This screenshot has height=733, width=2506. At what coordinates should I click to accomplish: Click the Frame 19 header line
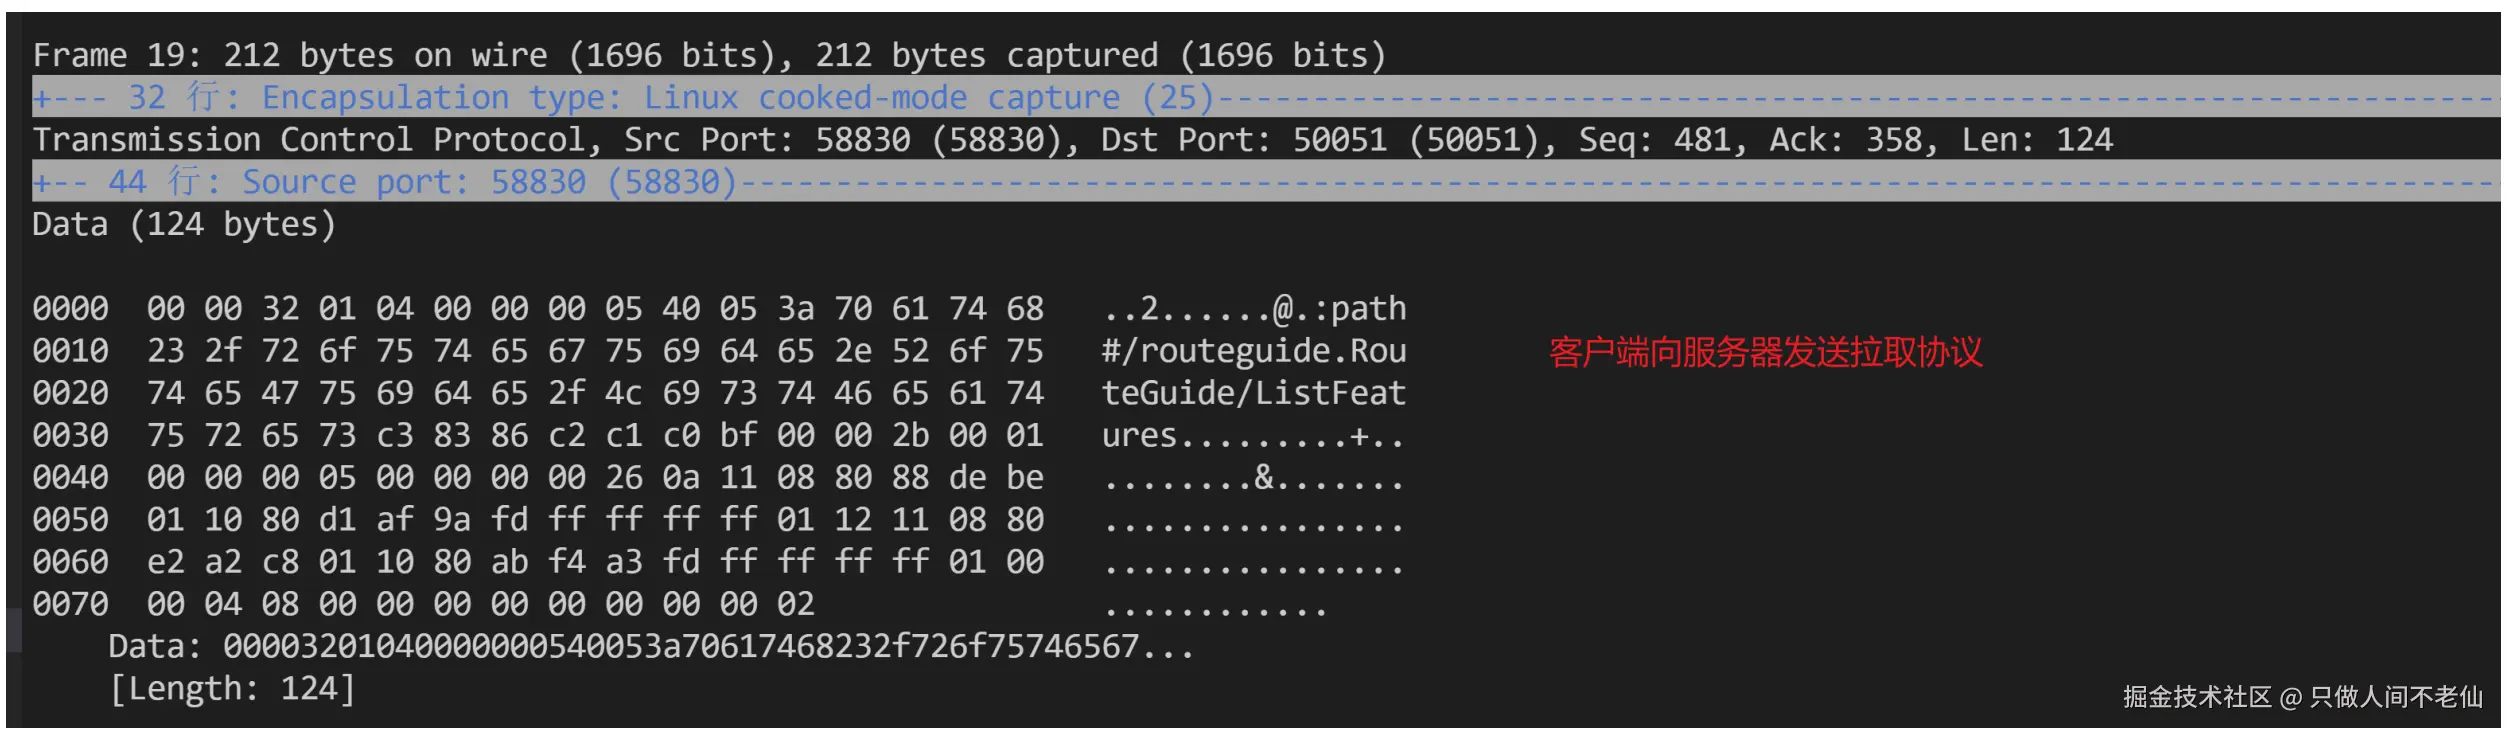point(708,55)
